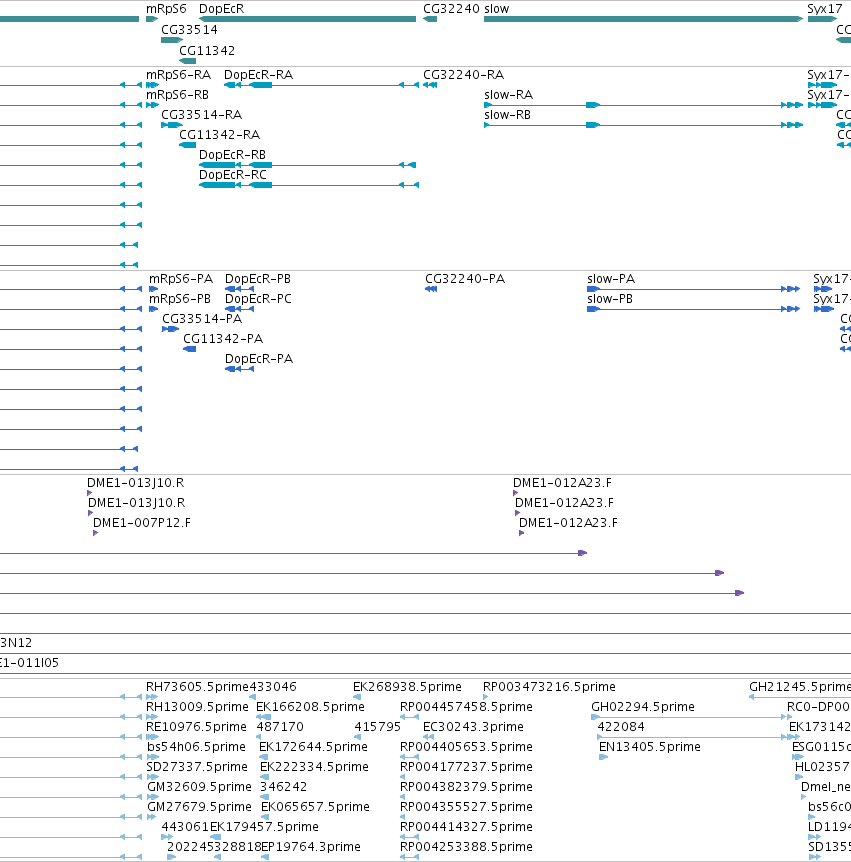Click the long teal slow gene bar

pos(643,19)
